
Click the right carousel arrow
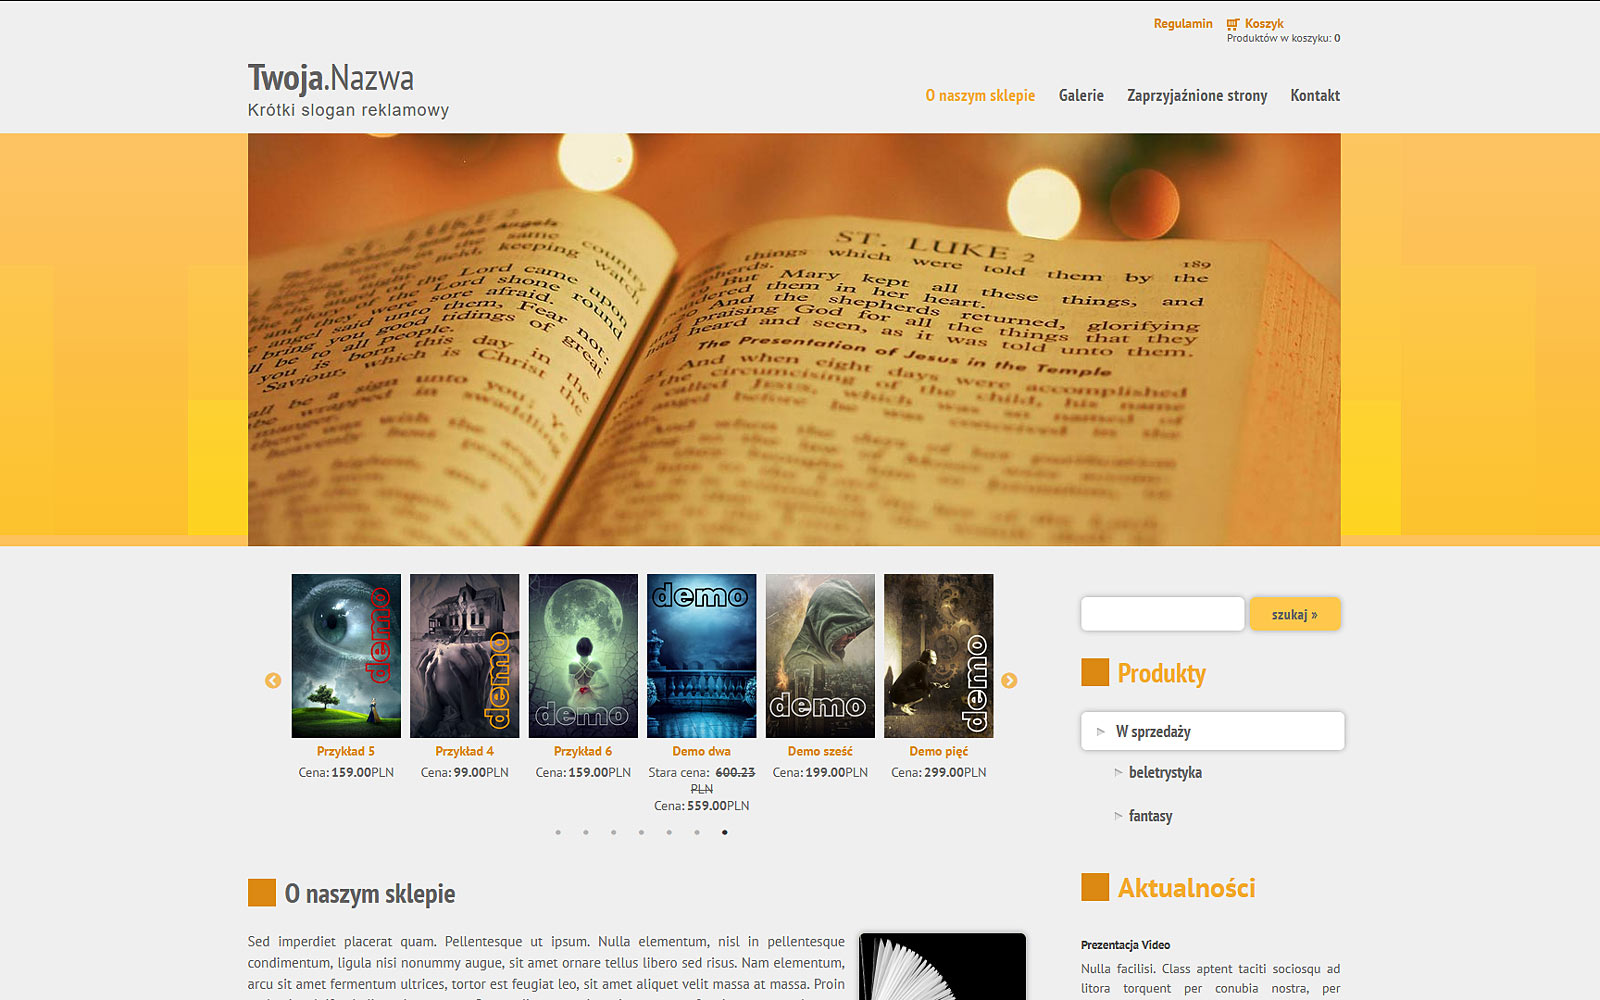tap(1009, 681)
